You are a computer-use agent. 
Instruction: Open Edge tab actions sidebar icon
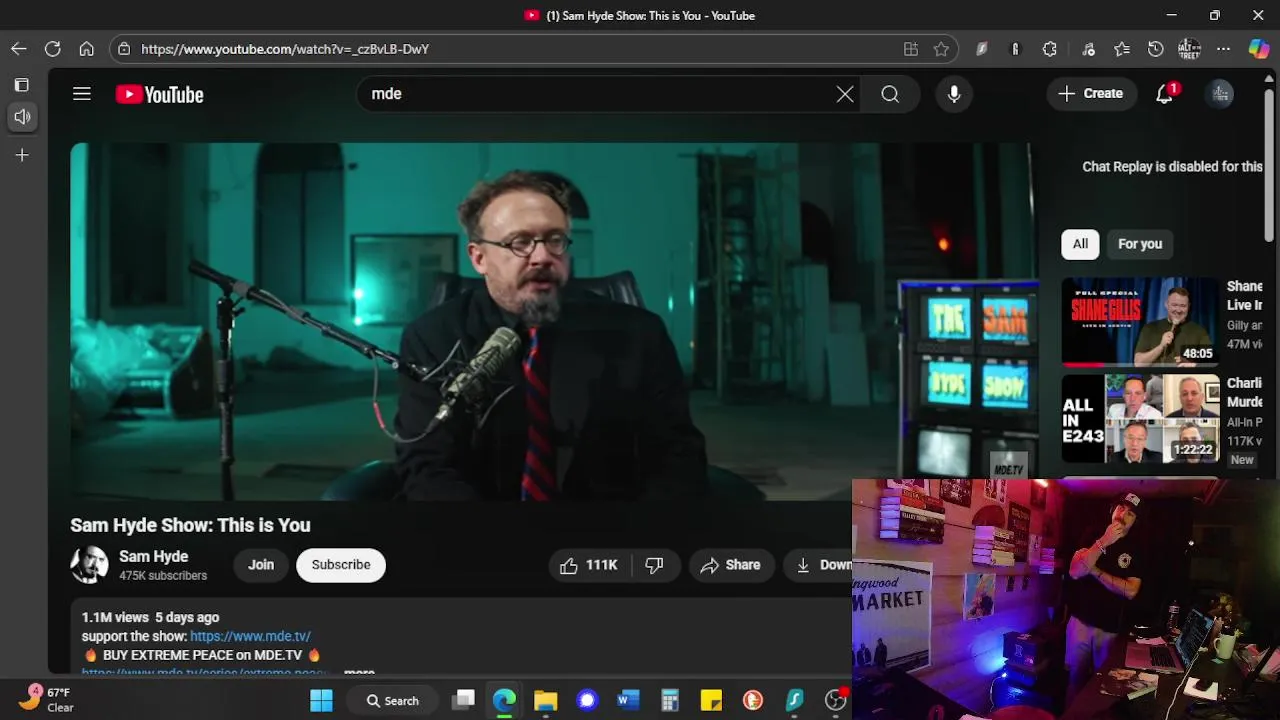pos(22,85)
